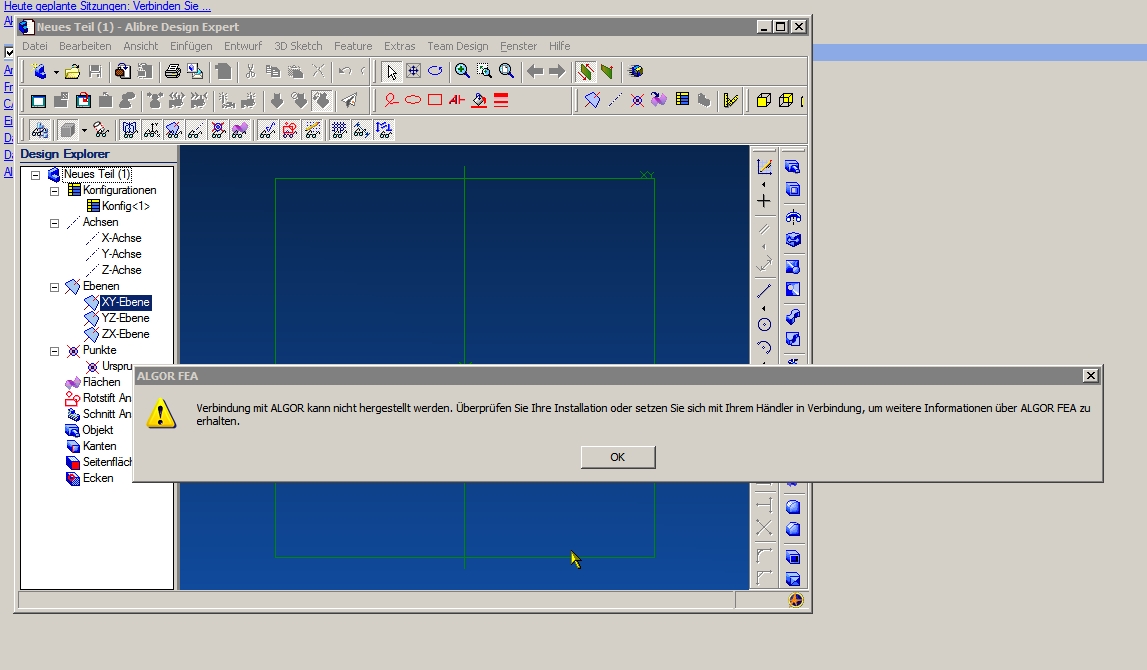Viewport: 1147px width, 670px height.
Task: Open the Team Design menu
Action: click(x=458, y=46)
